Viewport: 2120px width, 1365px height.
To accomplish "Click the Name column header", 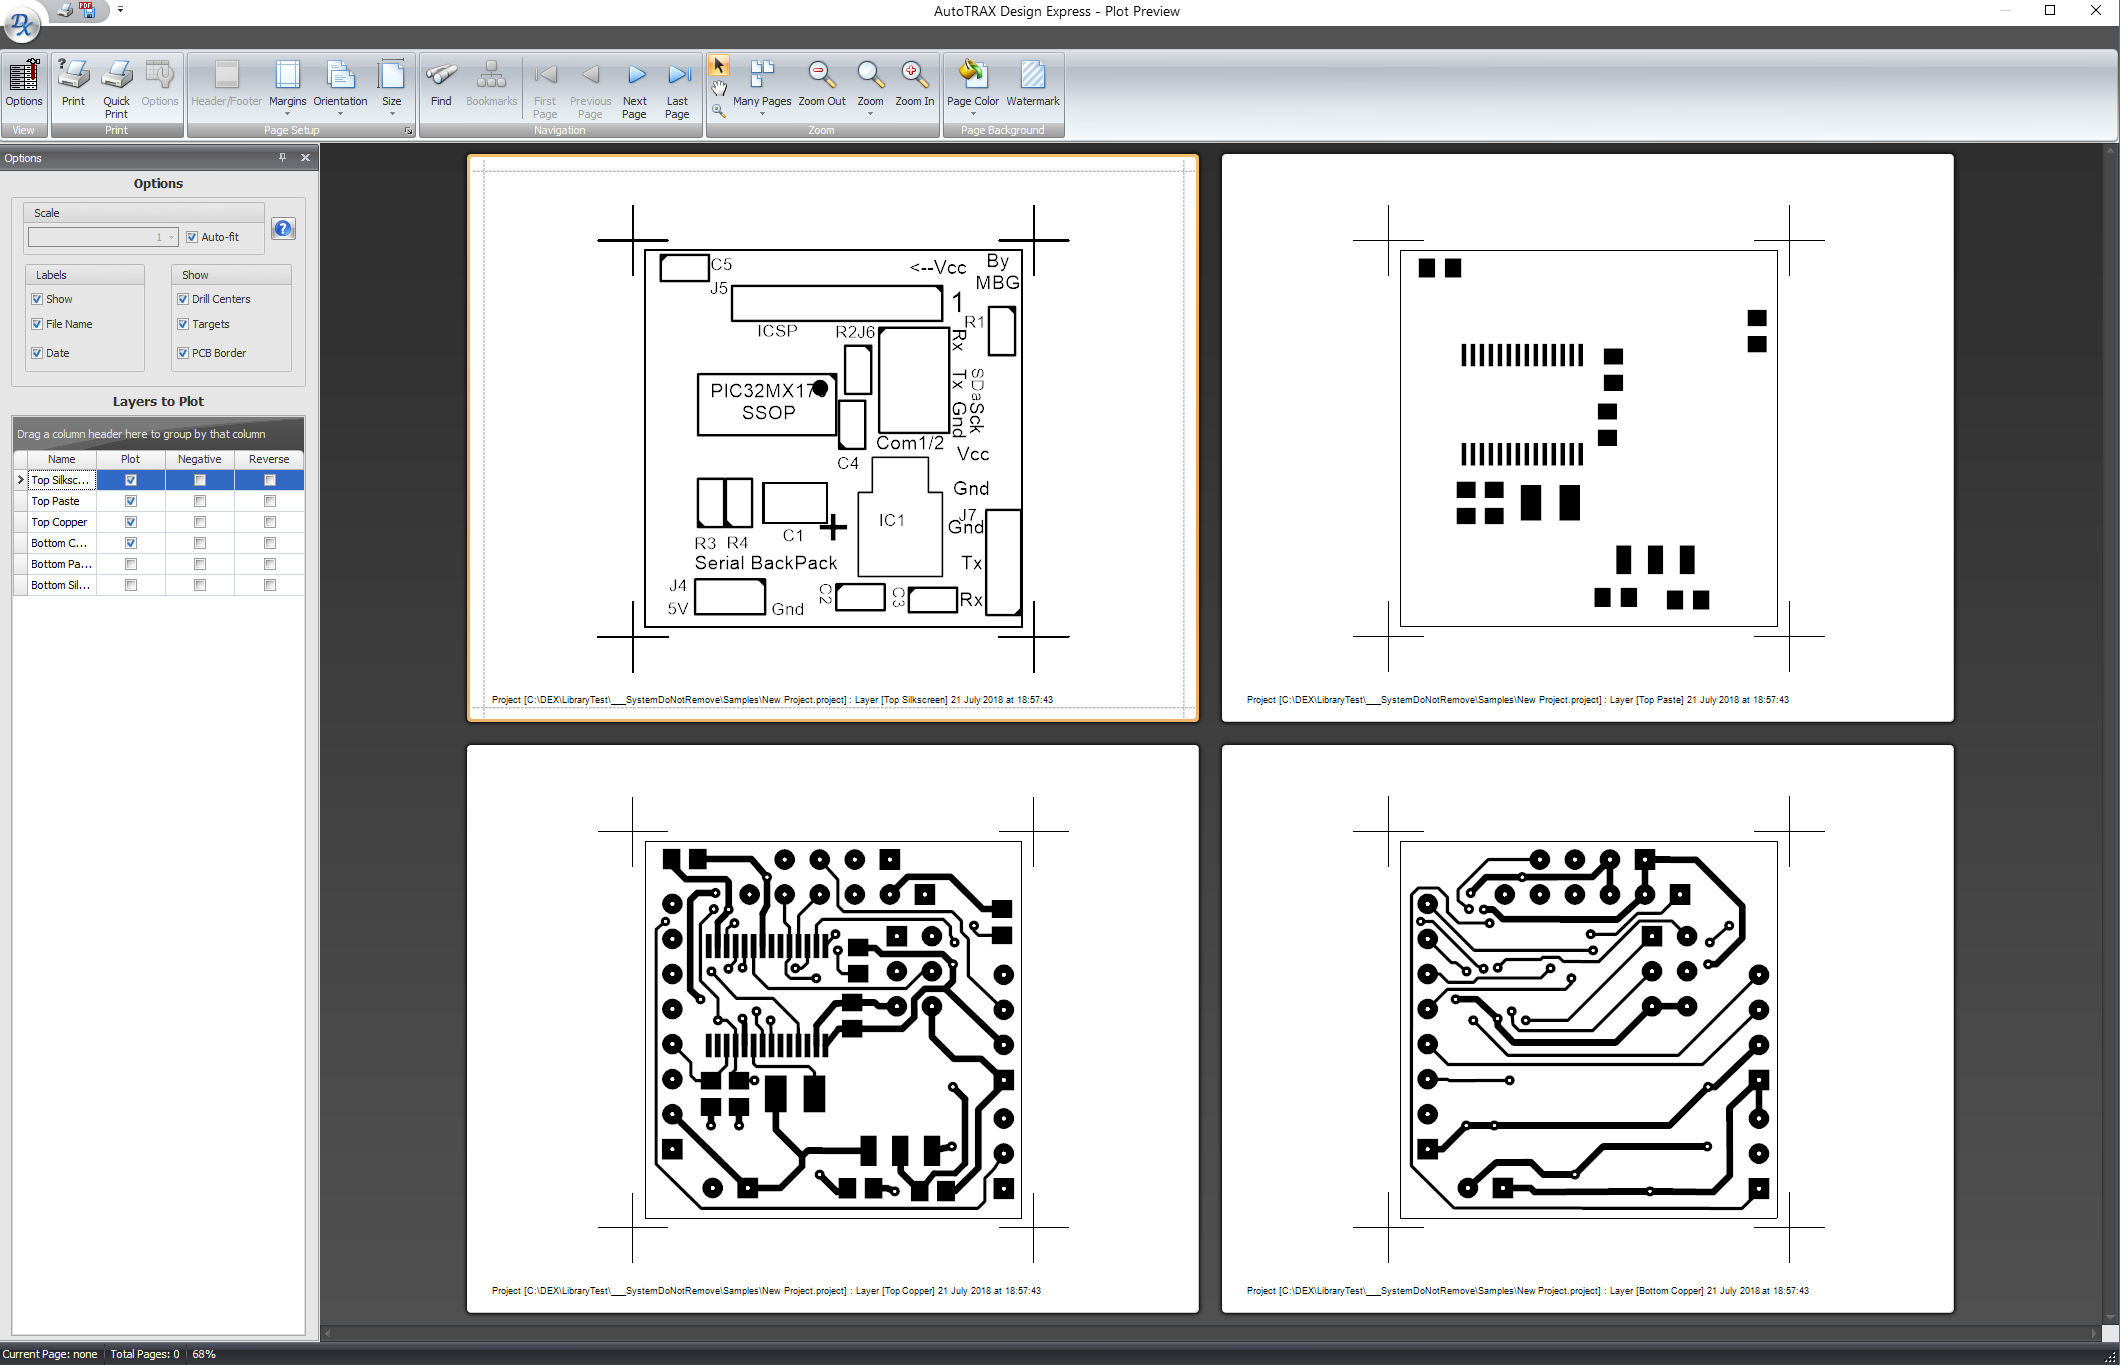I will click(x=62, y=459).
